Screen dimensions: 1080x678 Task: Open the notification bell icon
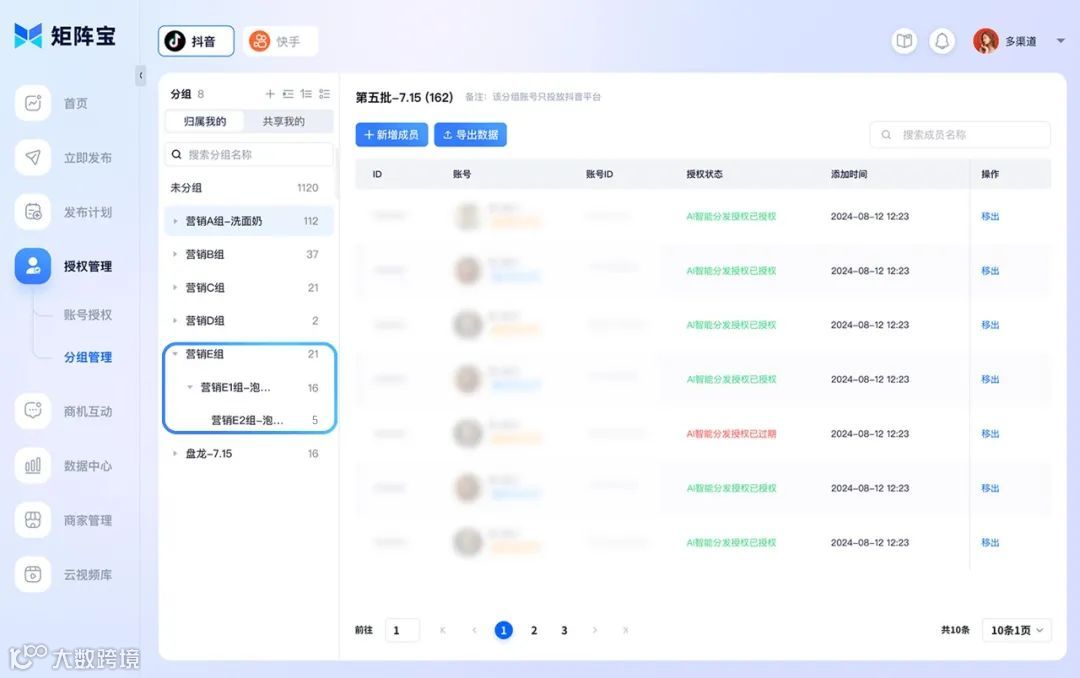point(941,41)
